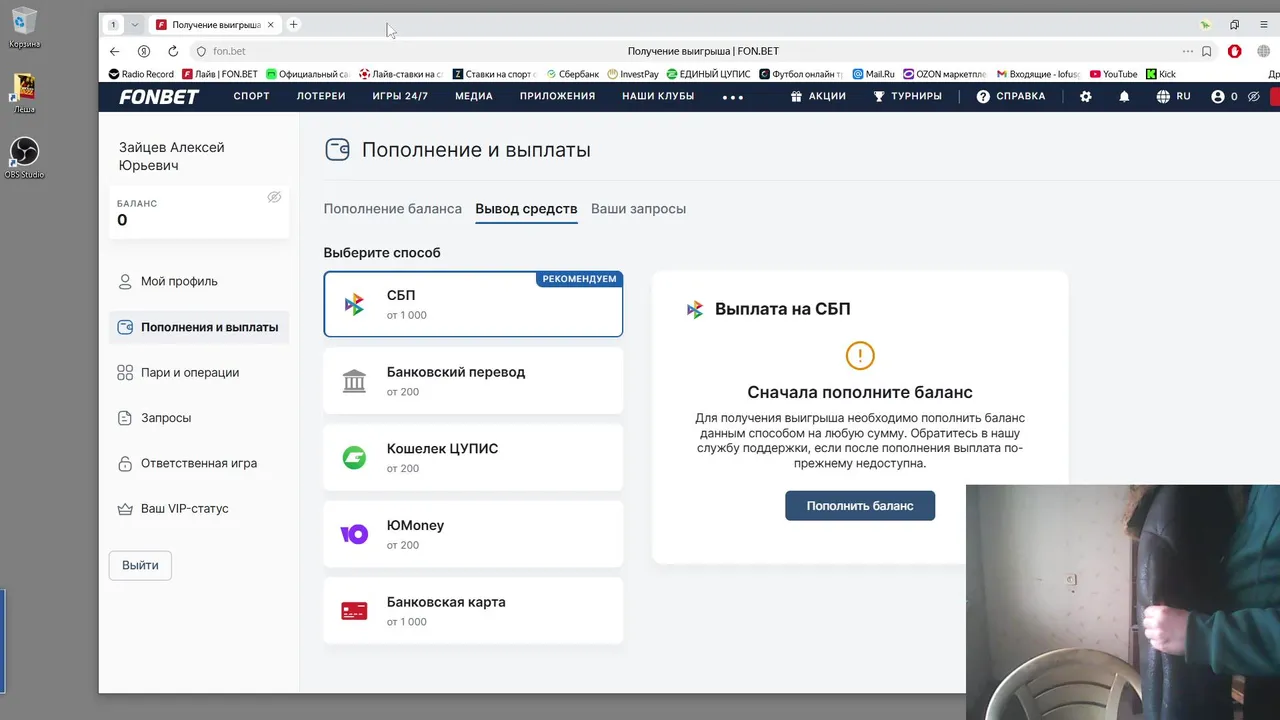Click the Выйти logout button
1280x720 pixels.
click(x=140, y=565)
